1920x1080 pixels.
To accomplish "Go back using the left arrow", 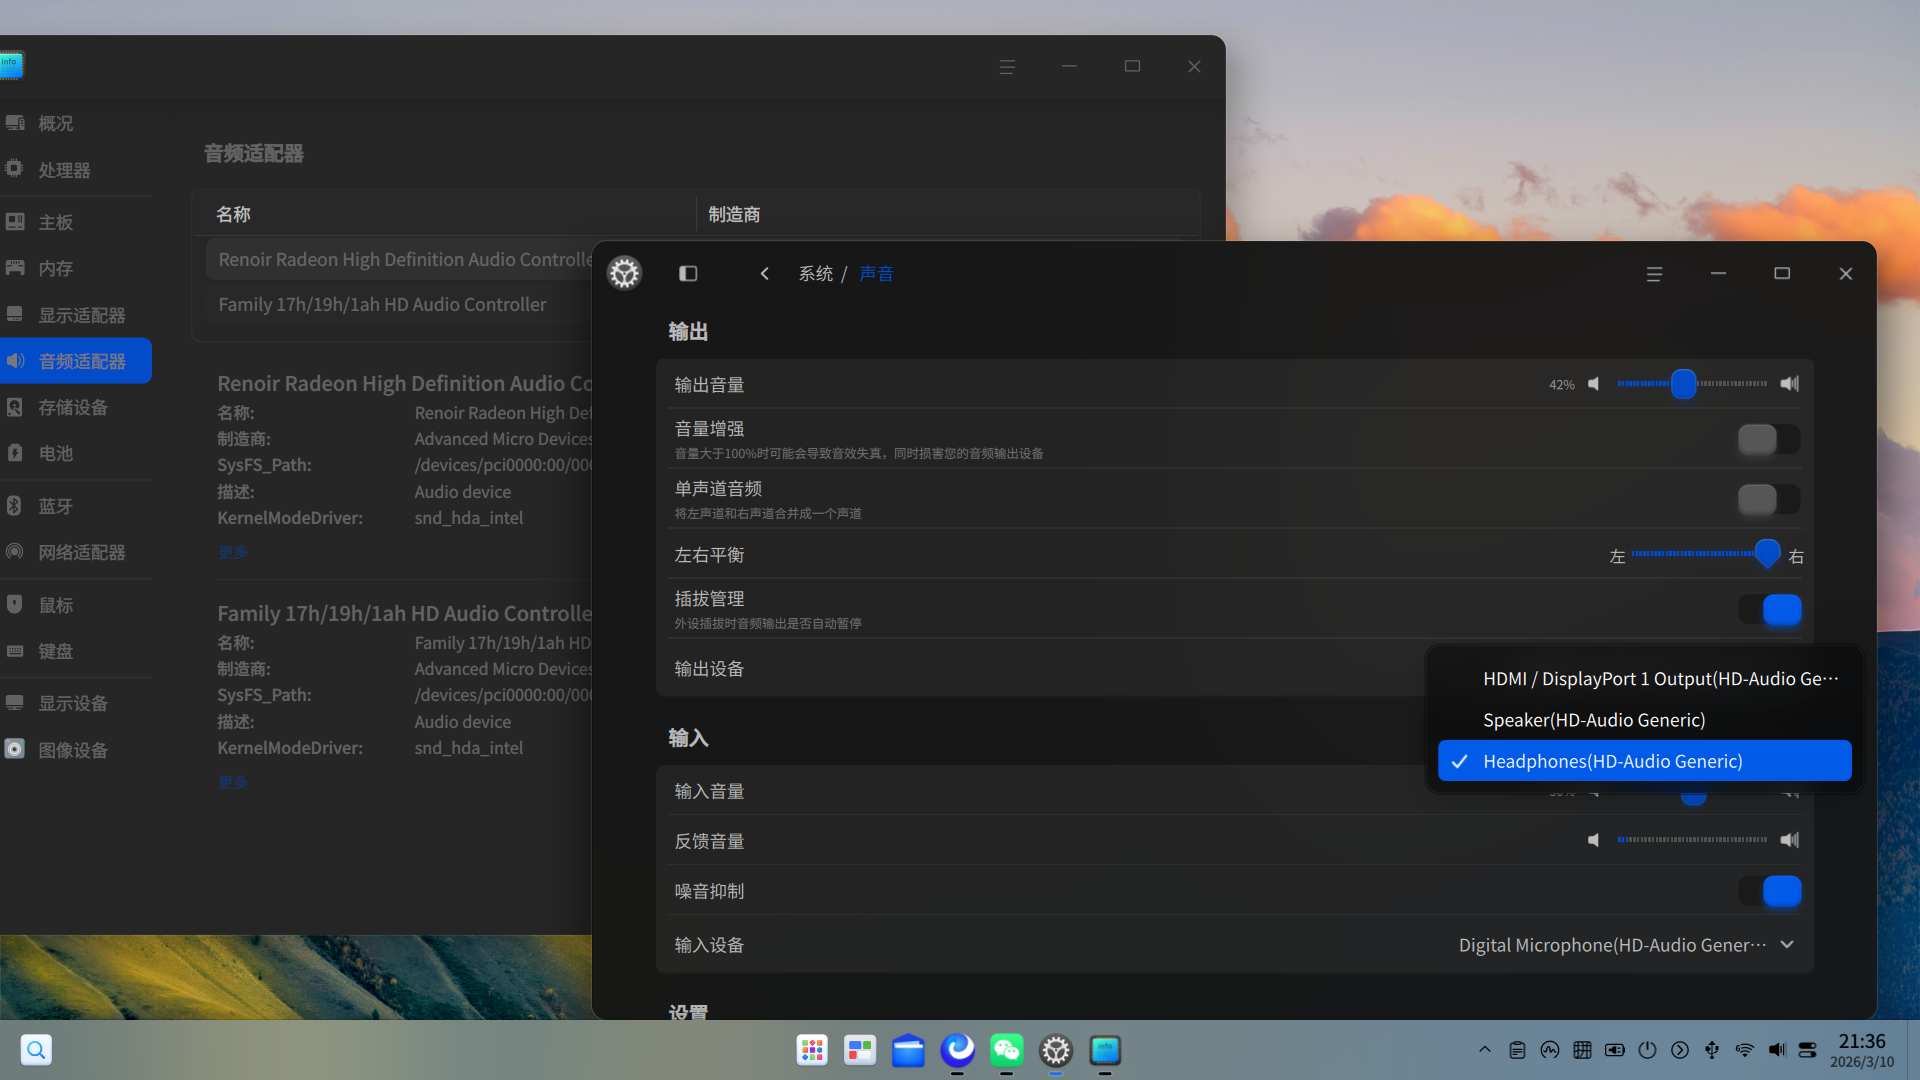I will 764,273.
